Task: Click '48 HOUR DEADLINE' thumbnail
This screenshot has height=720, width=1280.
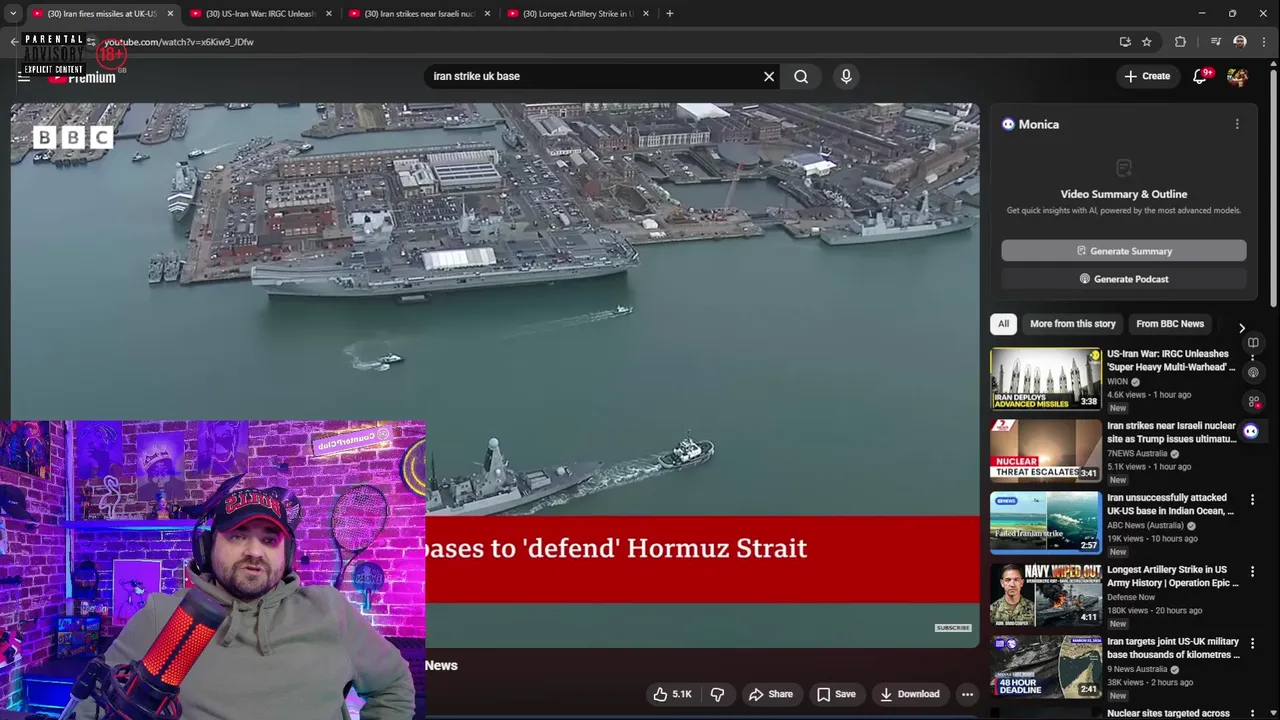Action: click(1046, 667)
